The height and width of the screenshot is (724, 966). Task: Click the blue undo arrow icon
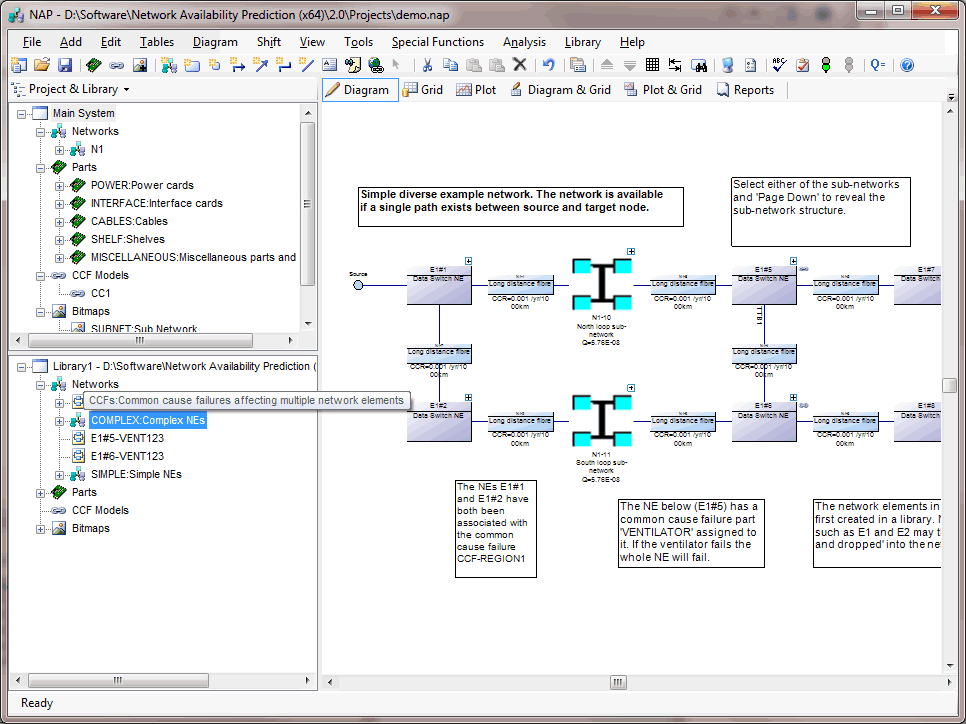548,65
